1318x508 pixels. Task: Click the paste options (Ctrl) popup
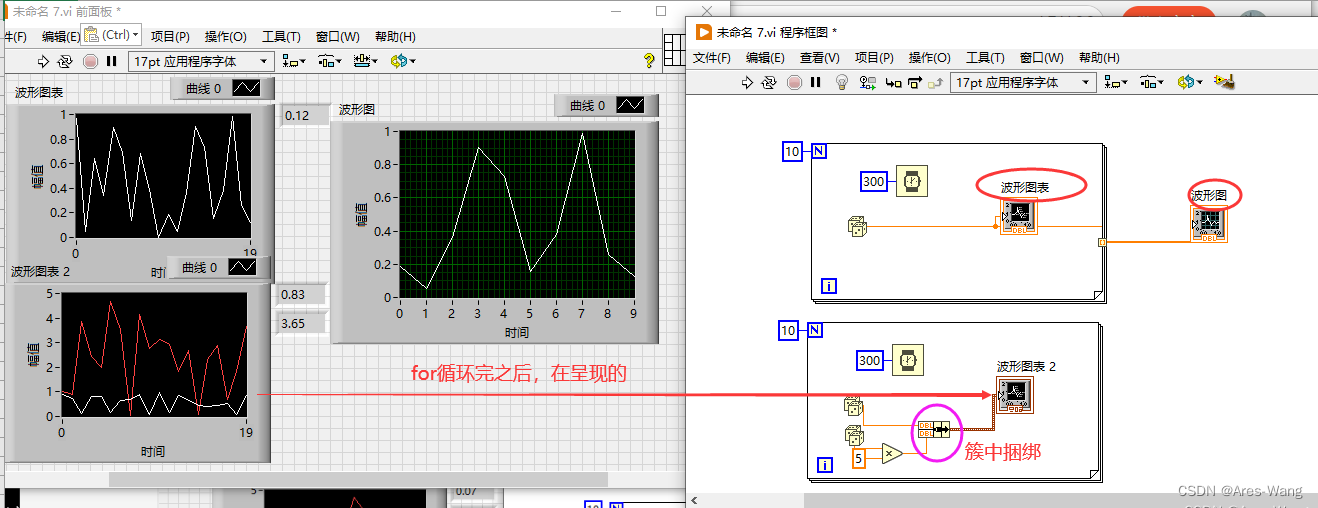112,34
